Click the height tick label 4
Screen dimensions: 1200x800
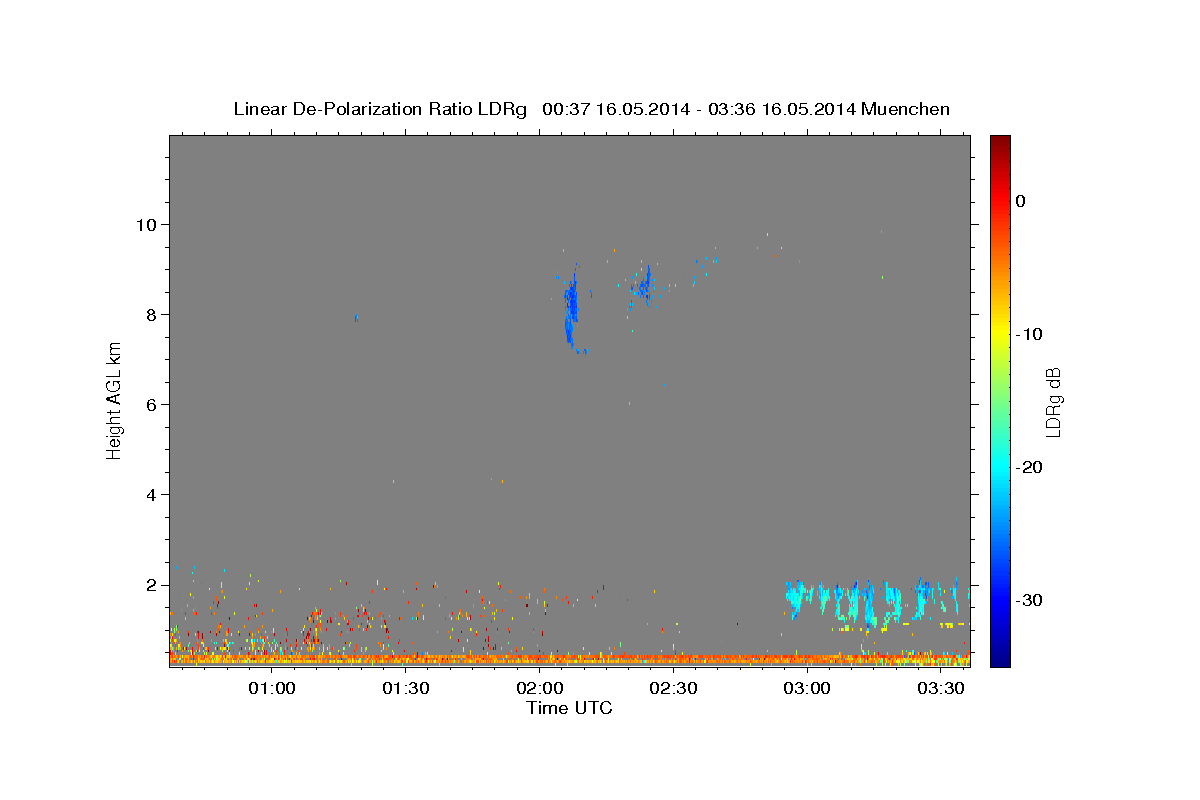click(x=152, y=494)
